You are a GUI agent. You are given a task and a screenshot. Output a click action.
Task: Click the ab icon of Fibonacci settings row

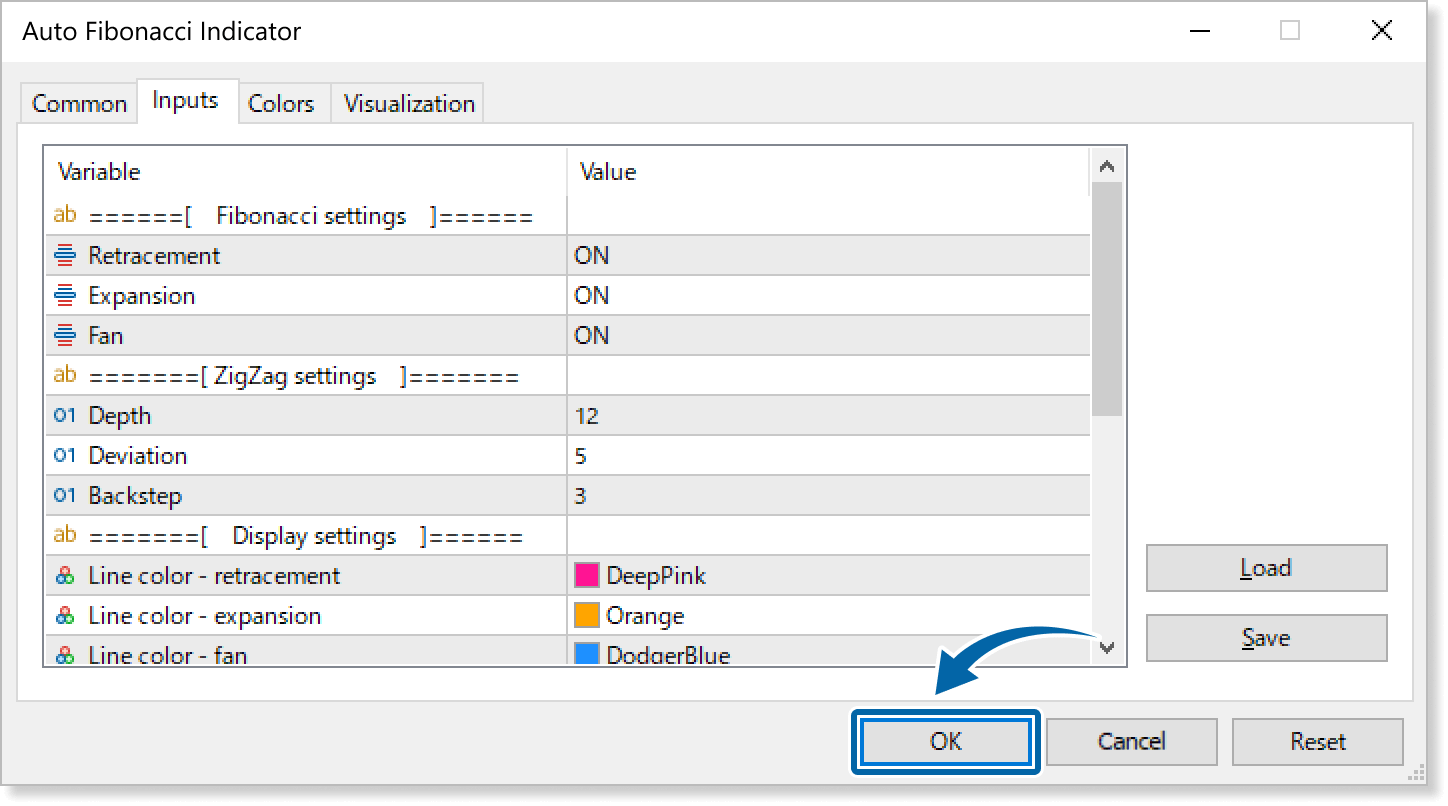(65, 215)
